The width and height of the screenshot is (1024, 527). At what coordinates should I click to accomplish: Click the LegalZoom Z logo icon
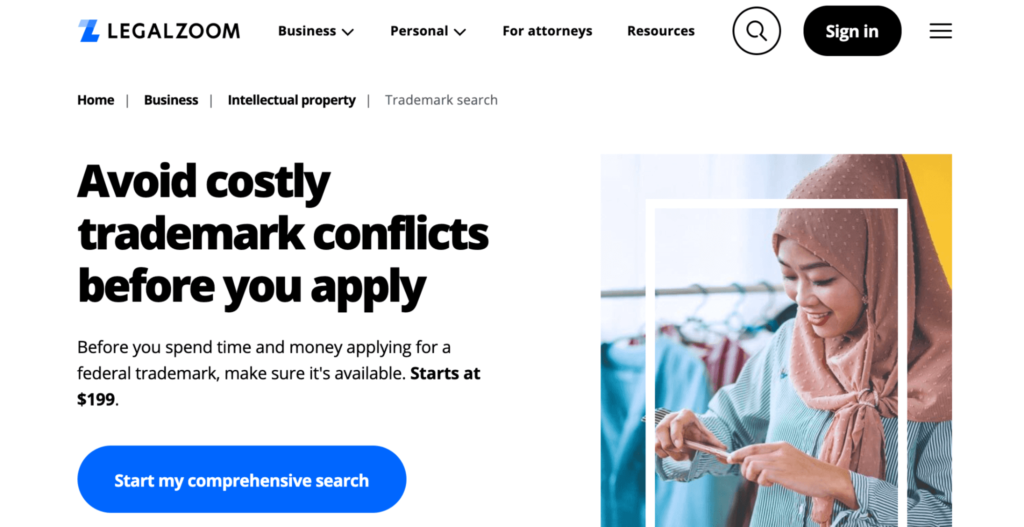coord(89,31)
